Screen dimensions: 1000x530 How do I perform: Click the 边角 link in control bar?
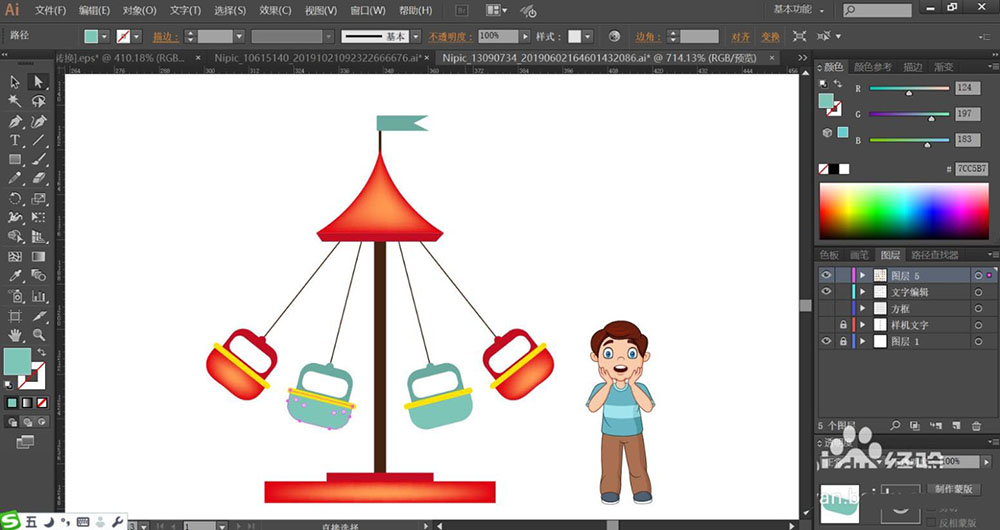(648, 36)
